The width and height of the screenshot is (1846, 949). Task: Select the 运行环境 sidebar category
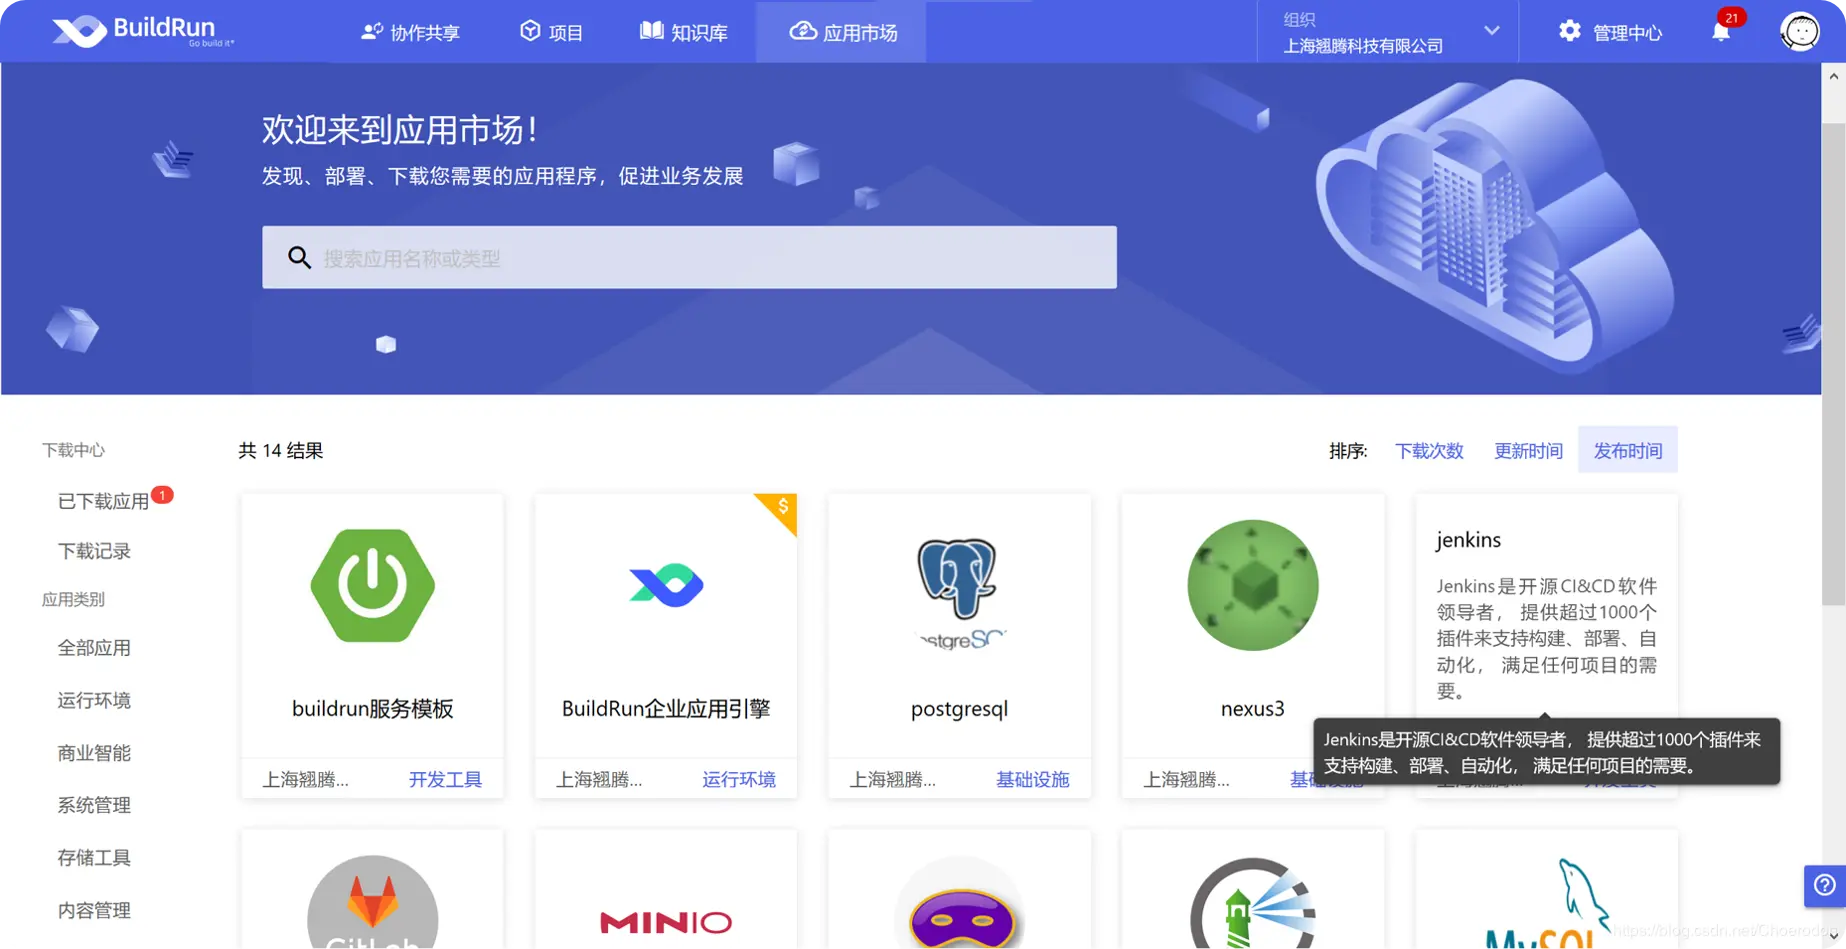click(94, 700)
